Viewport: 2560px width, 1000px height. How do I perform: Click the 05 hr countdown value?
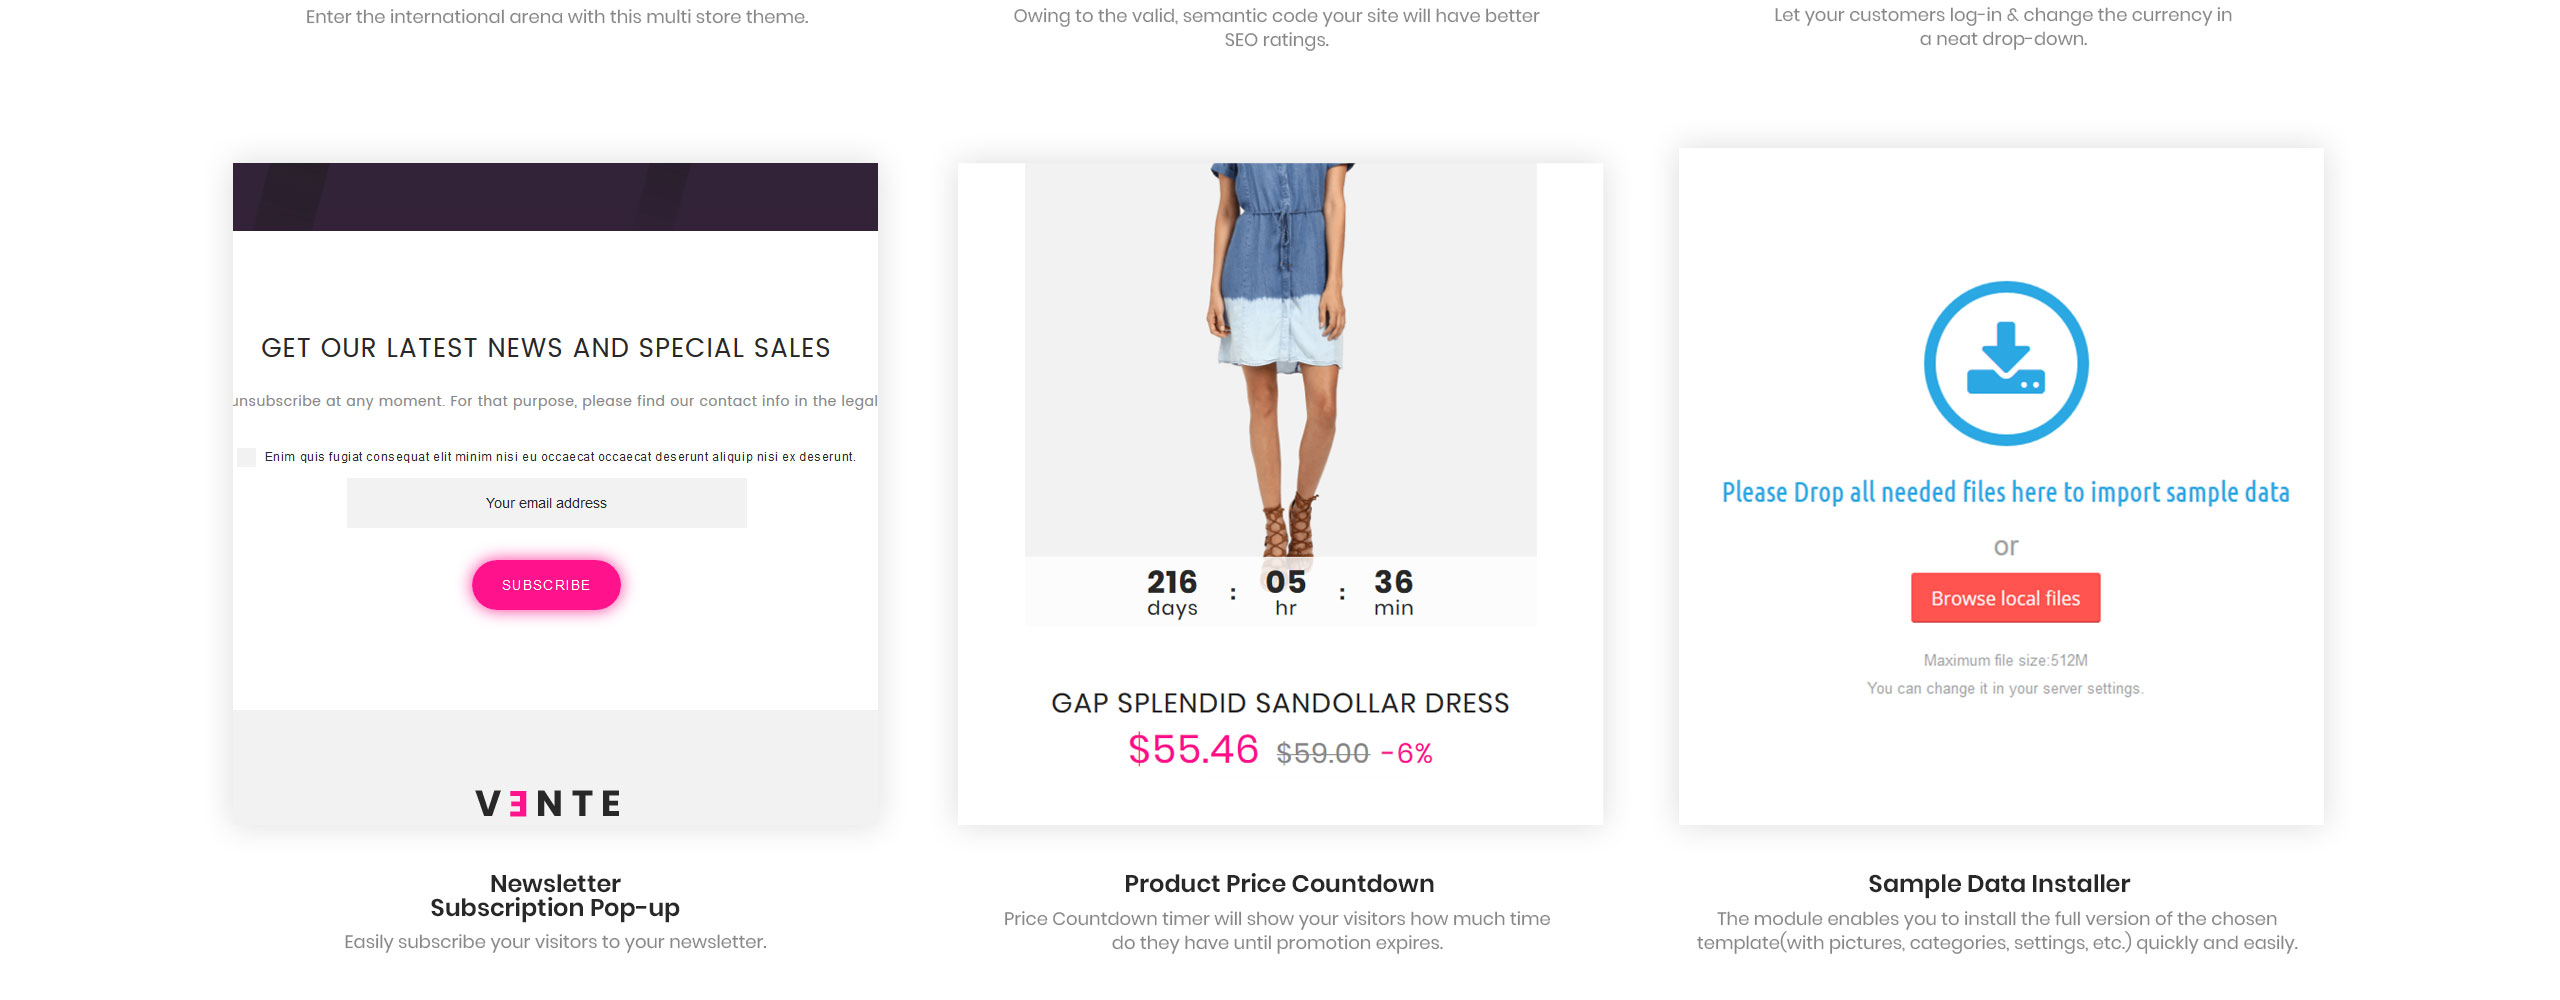(x=1286, y=594)
